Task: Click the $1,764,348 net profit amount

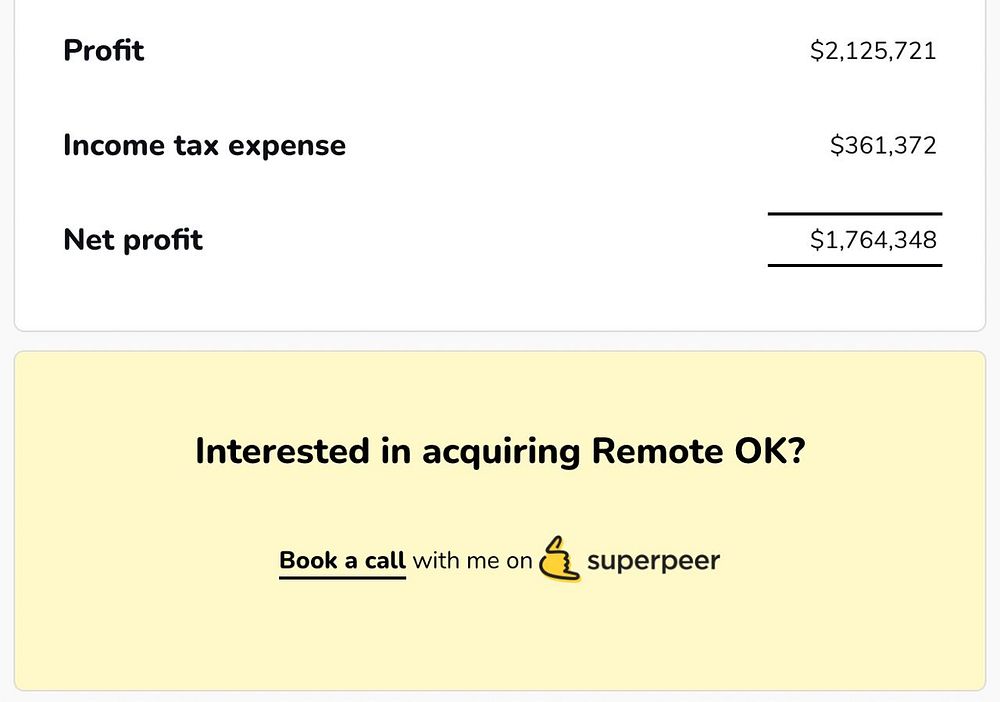Action: (x=872, y=240)
